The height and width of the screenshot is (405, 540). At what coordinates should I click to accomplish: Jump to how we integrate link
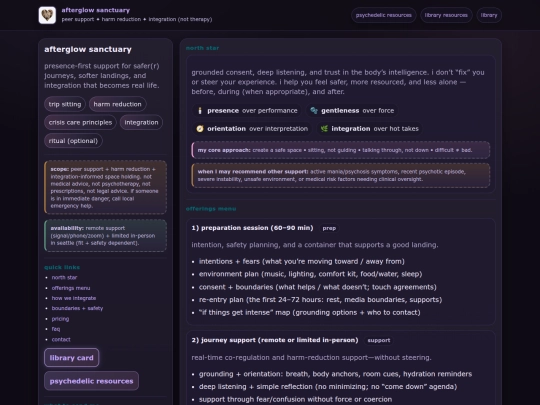[x=74, y=298]
